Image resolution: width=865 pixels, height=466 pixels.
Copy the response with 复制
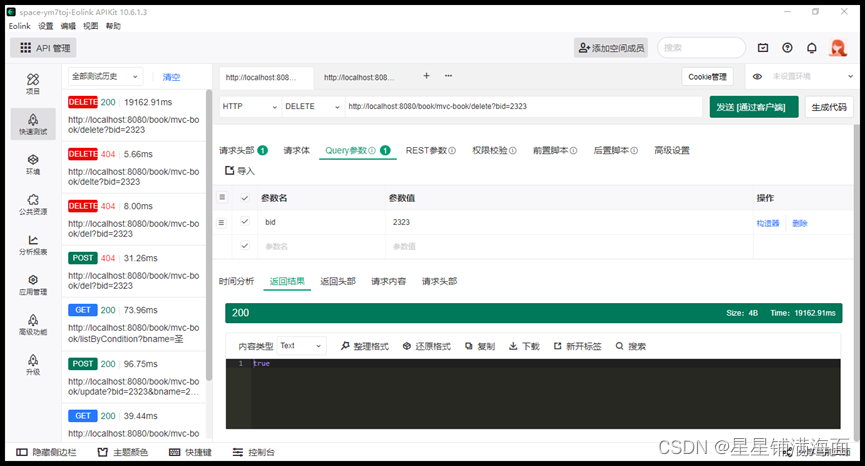pyautogui.click(x=480, y=346)
